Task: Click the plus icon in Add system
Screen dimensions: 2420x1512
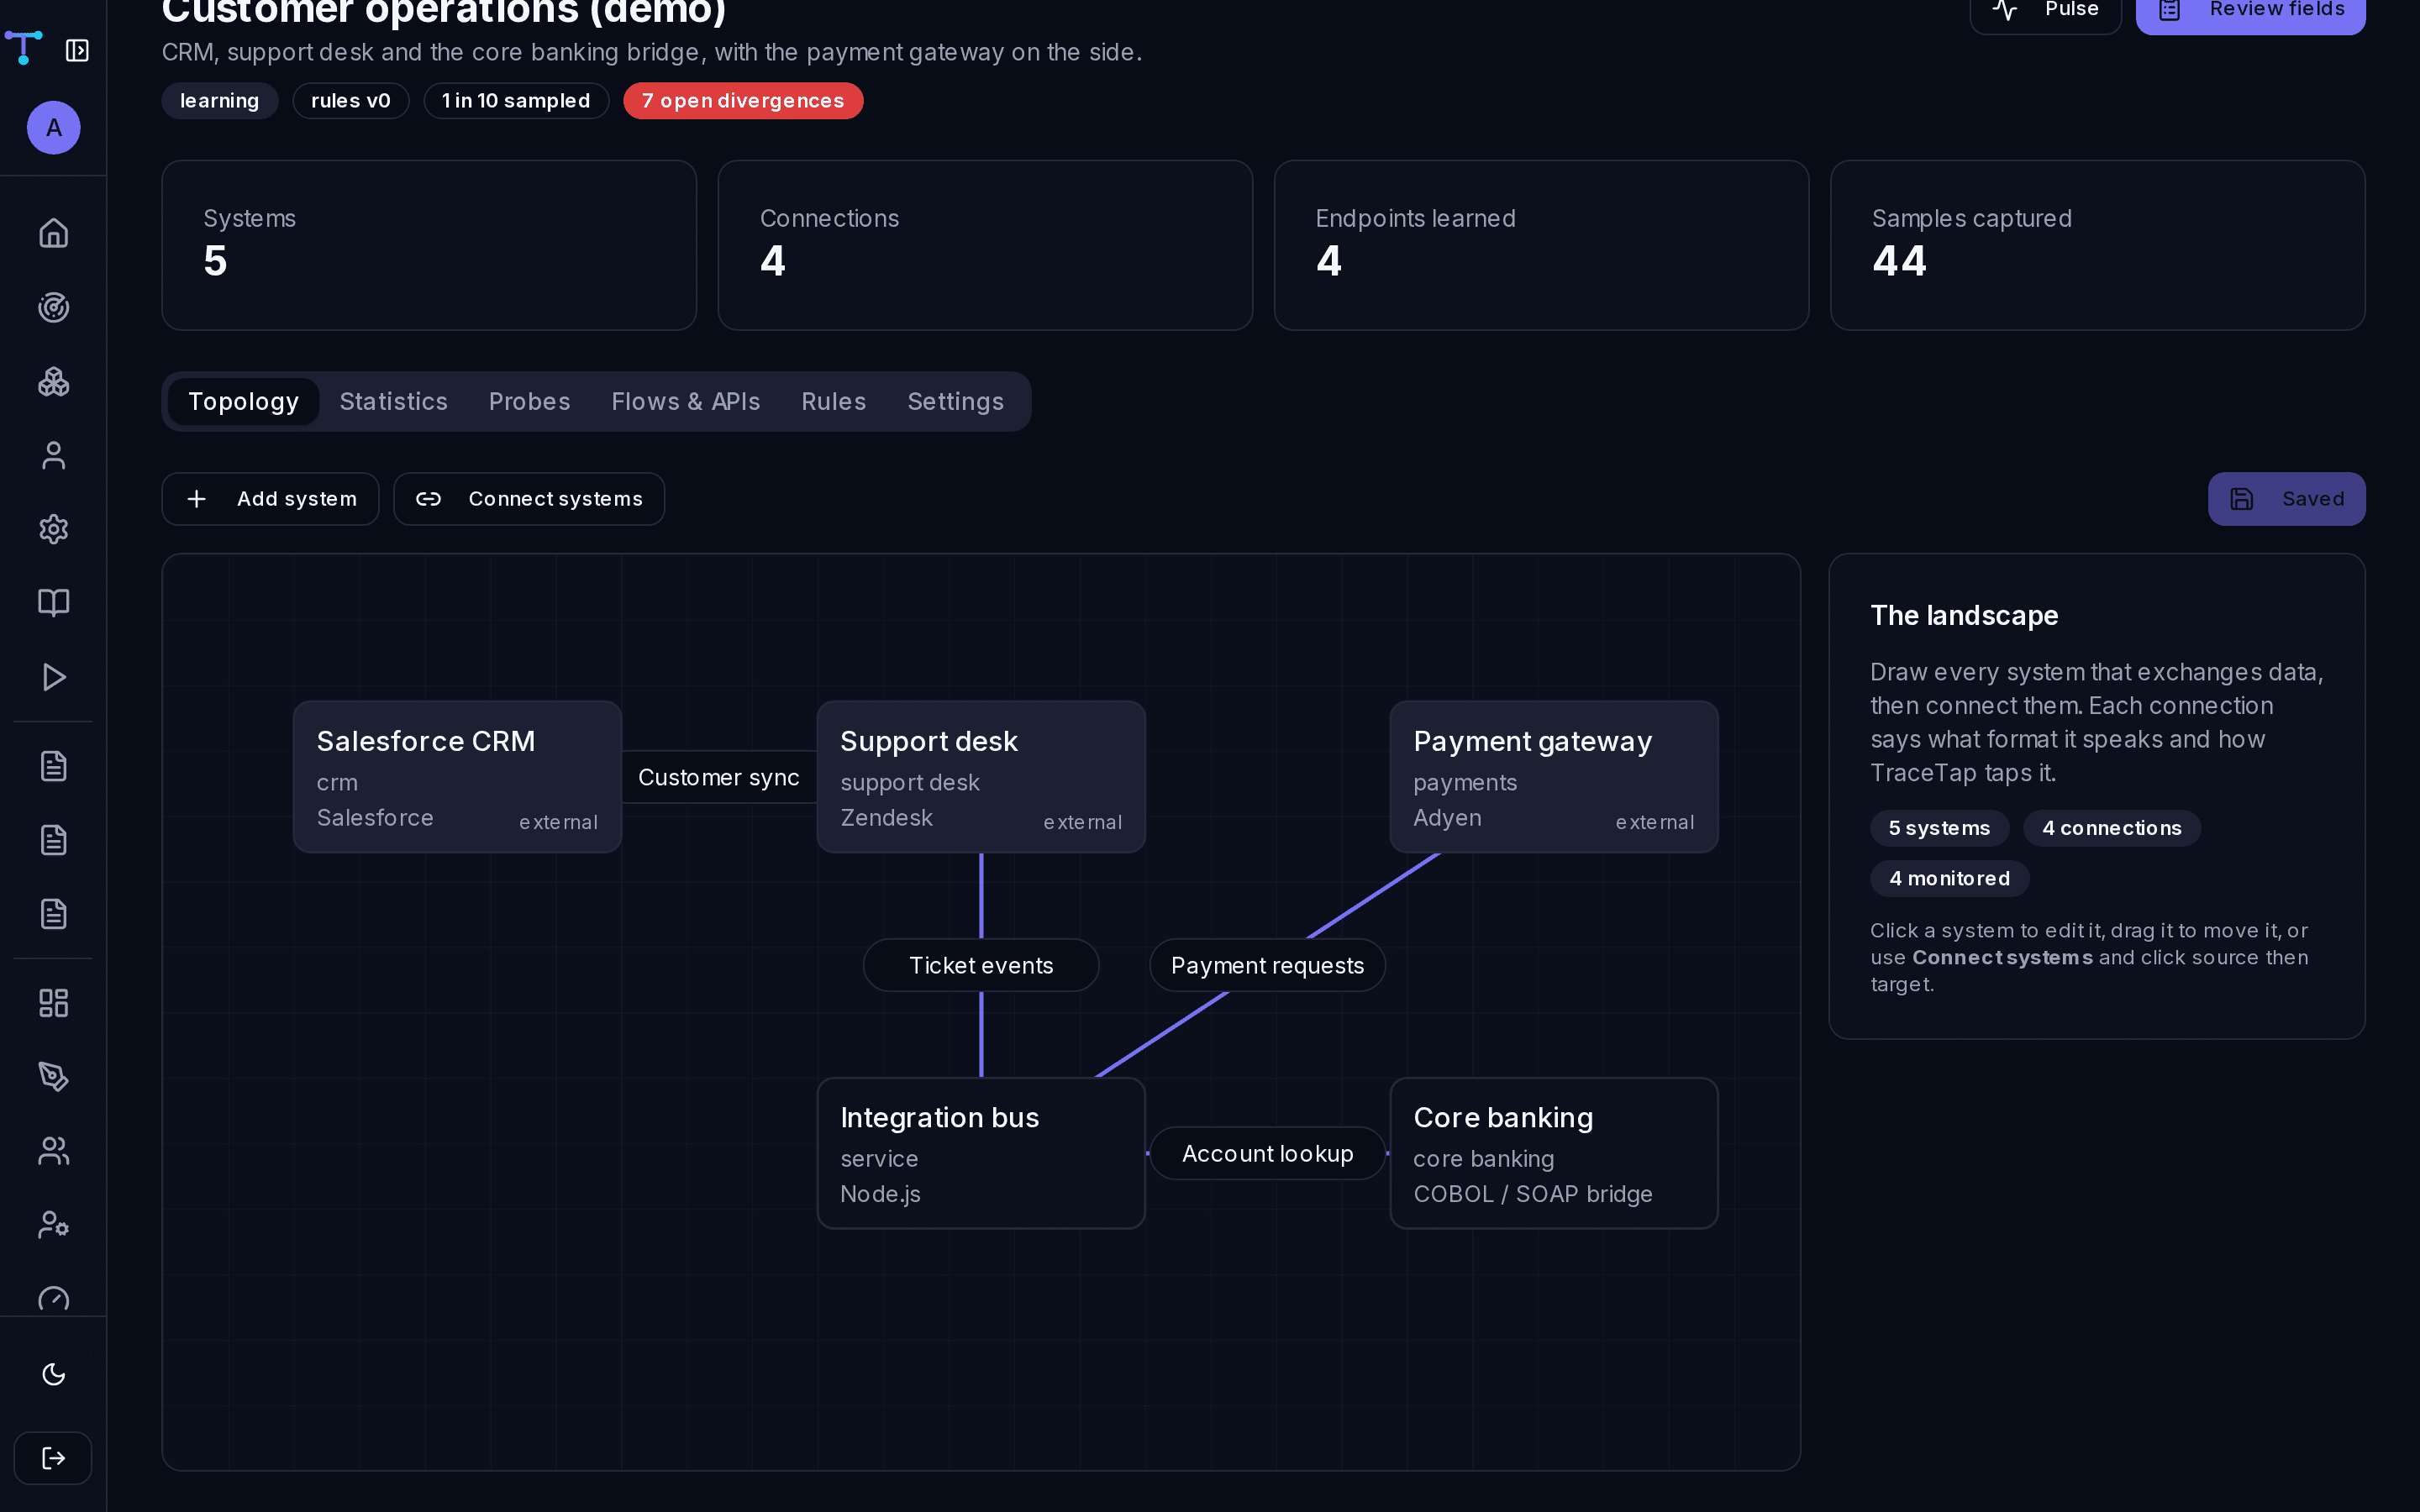Action: click(x=197, y=499)
